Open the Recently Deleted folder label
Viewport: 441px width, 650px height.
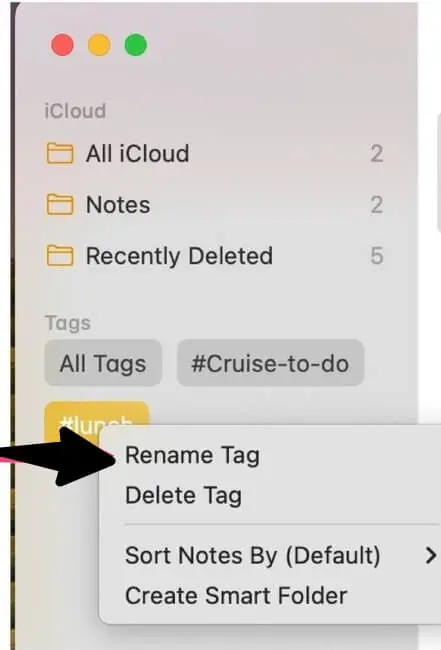(179, 255)
